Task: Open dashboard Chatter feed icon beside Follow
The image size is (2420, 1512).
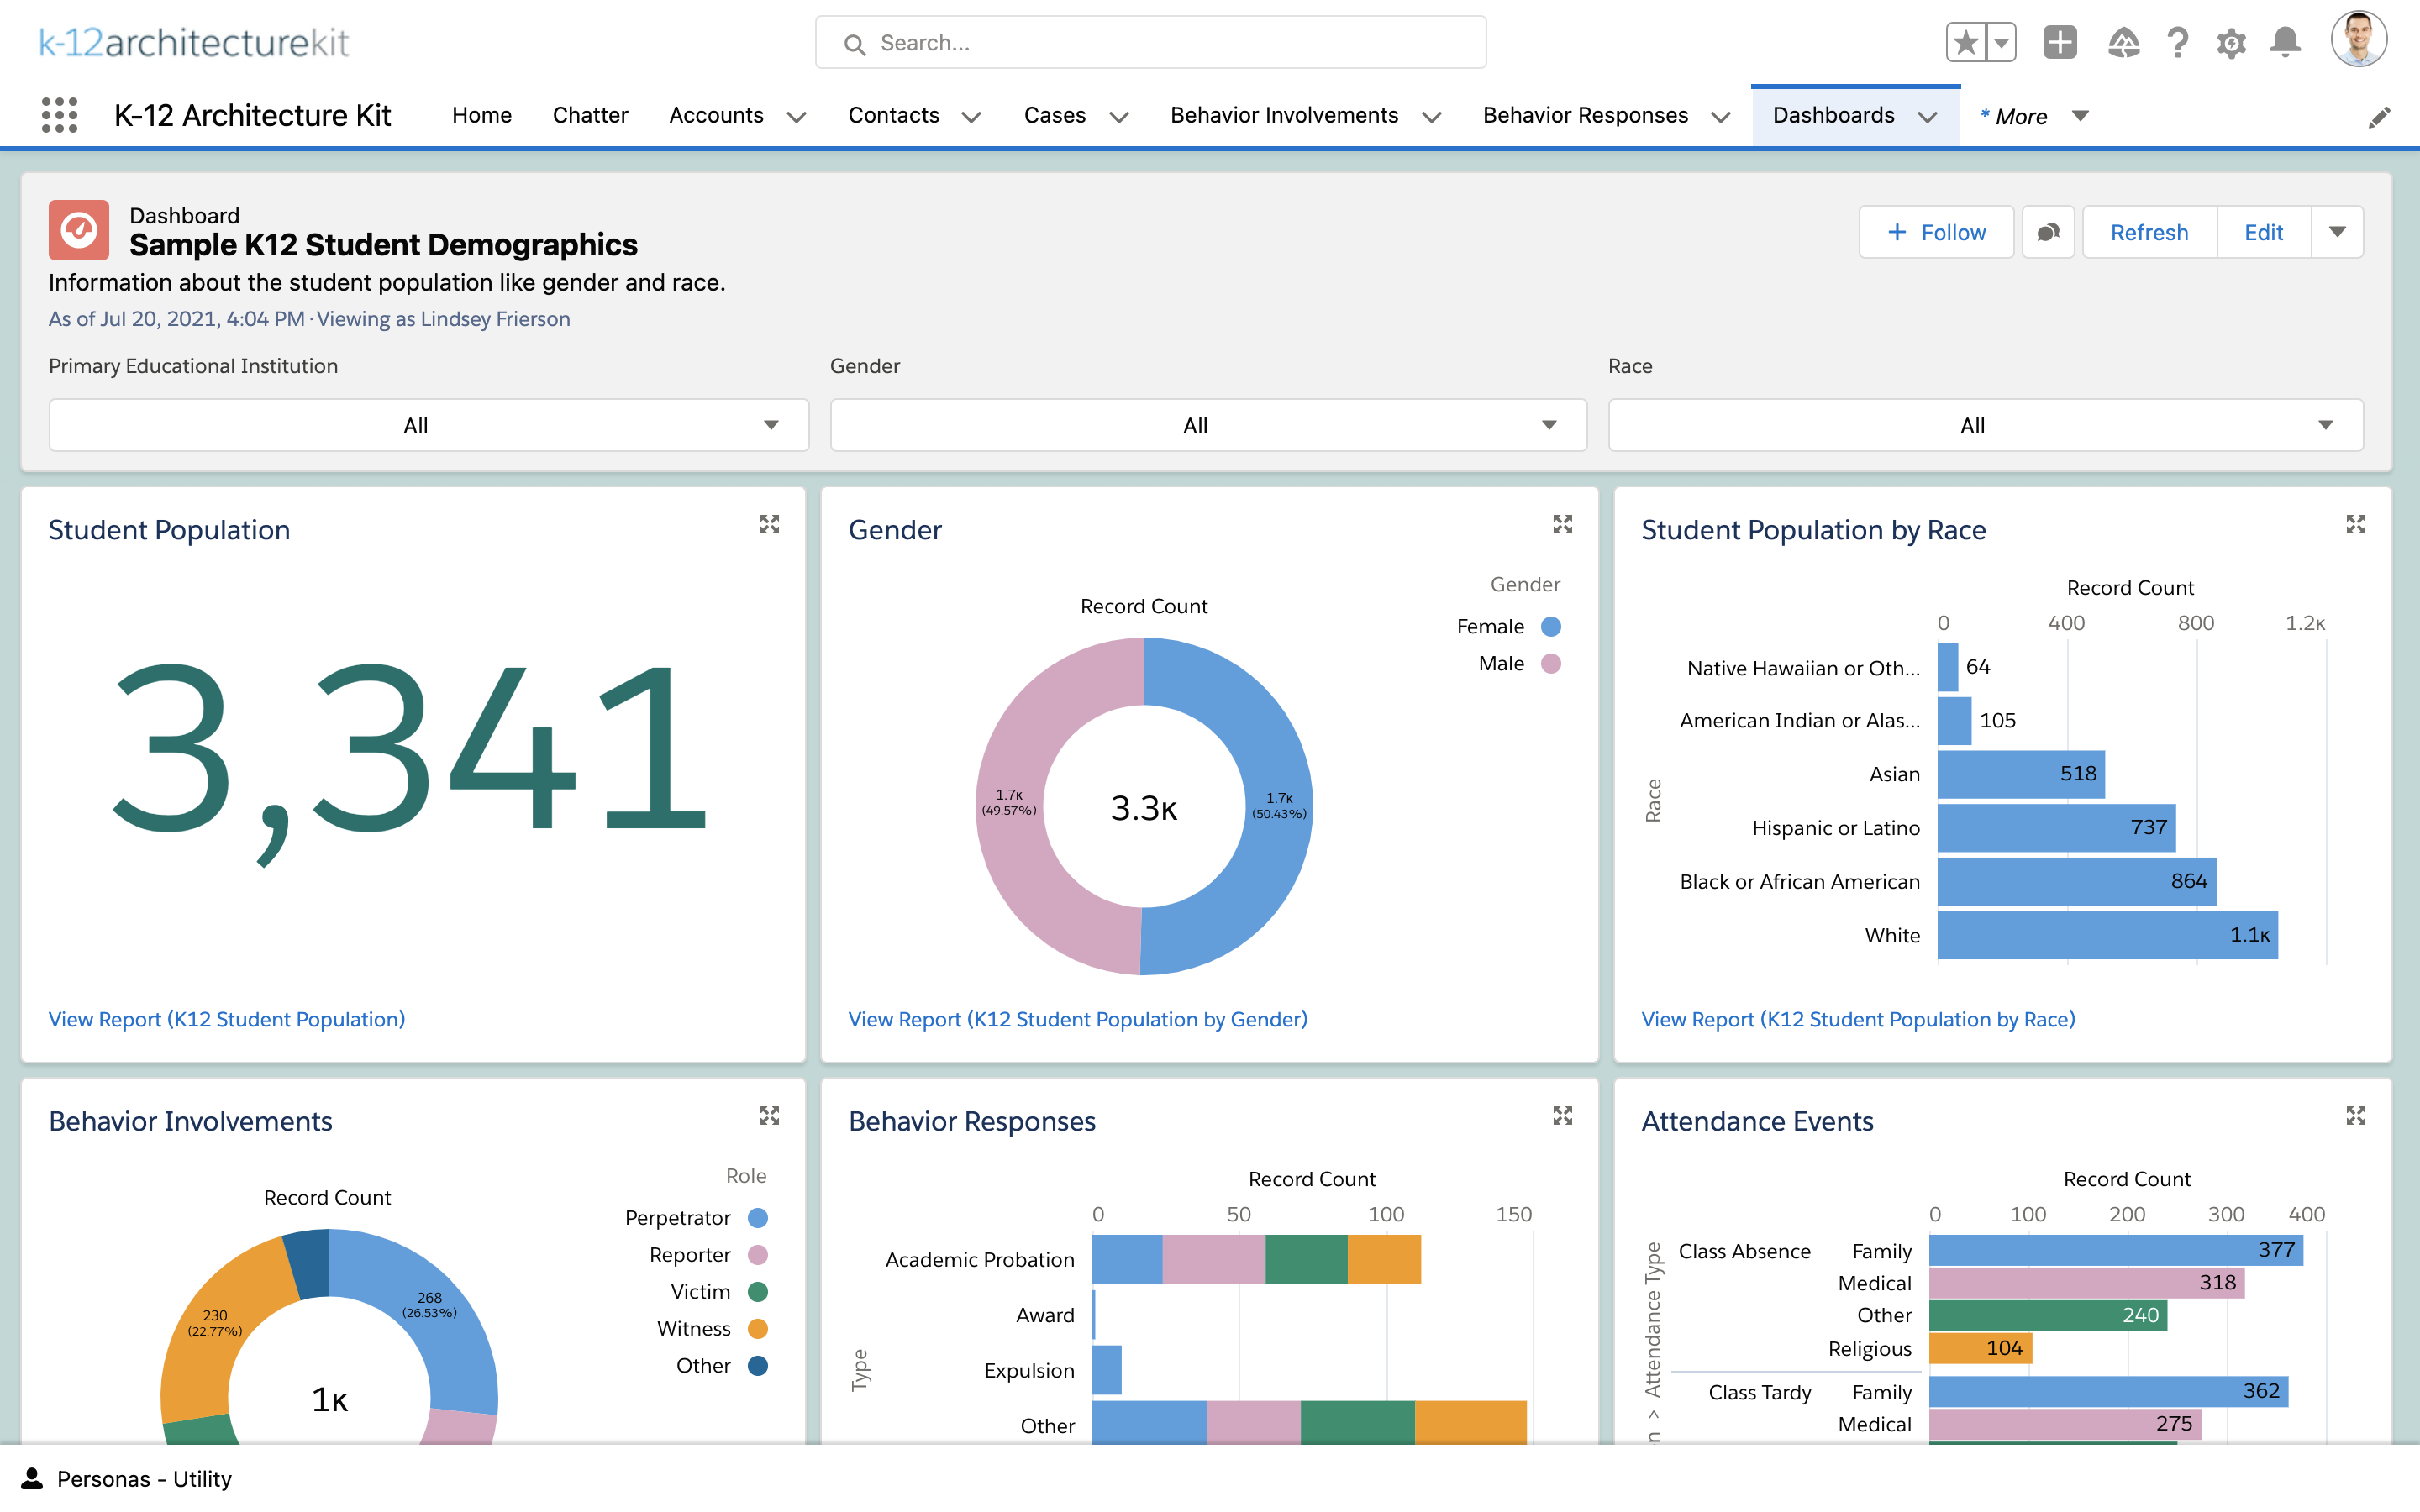Action: (2048, 232)
